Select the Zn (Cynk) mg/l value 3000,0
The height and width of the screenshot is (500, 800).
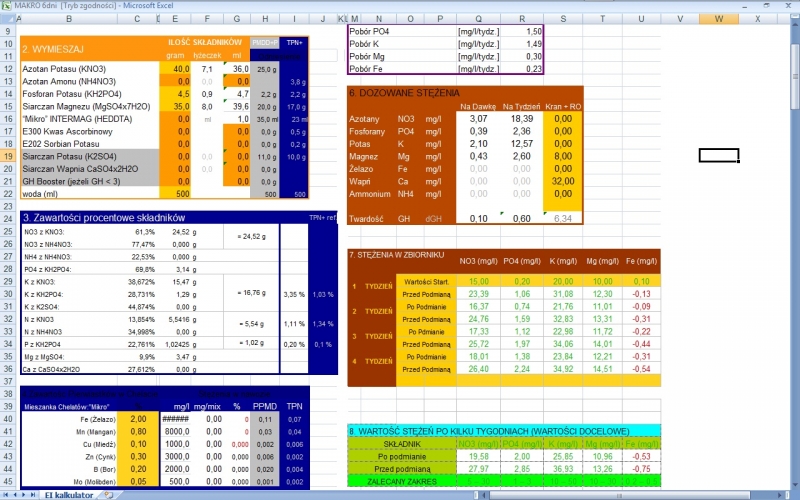pyautogui.click(x=176, y=457)
